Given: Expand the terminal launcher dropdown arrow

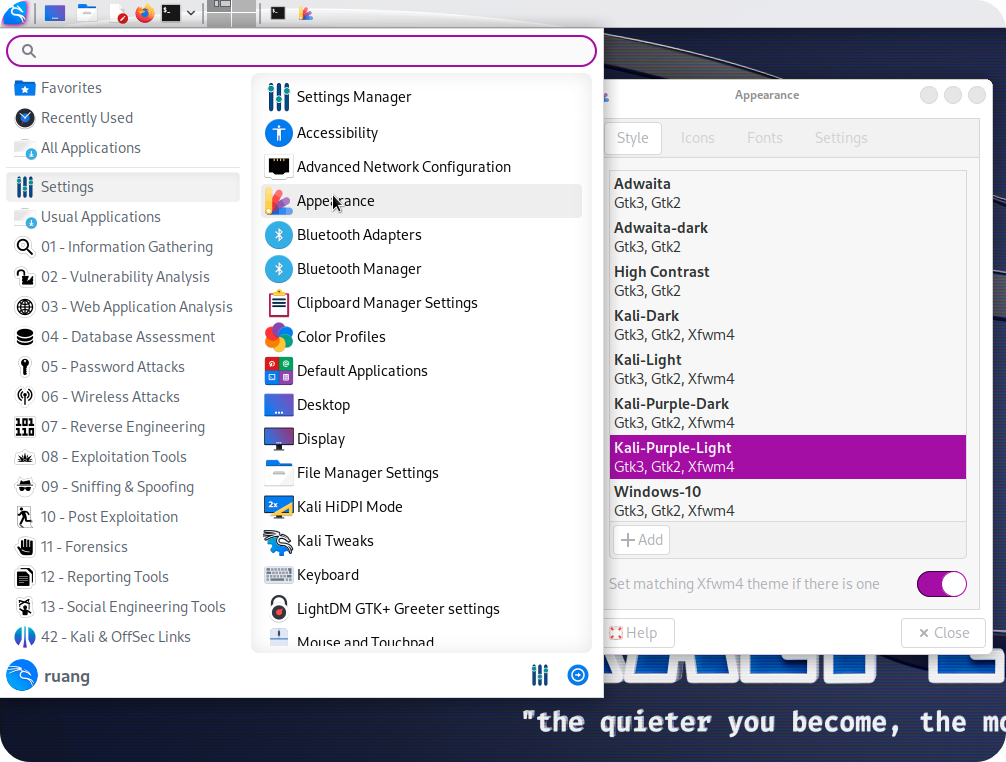Looking at the screenshot, I should [191, 13].
